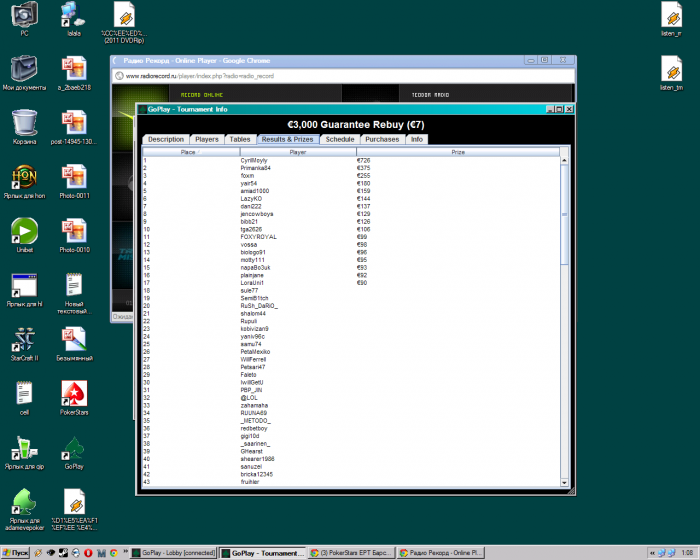The height and width of the screenshot is (560, 700).
Task: Switch to GoPlay Lobby taskbar button
Action: coord(174,553)
